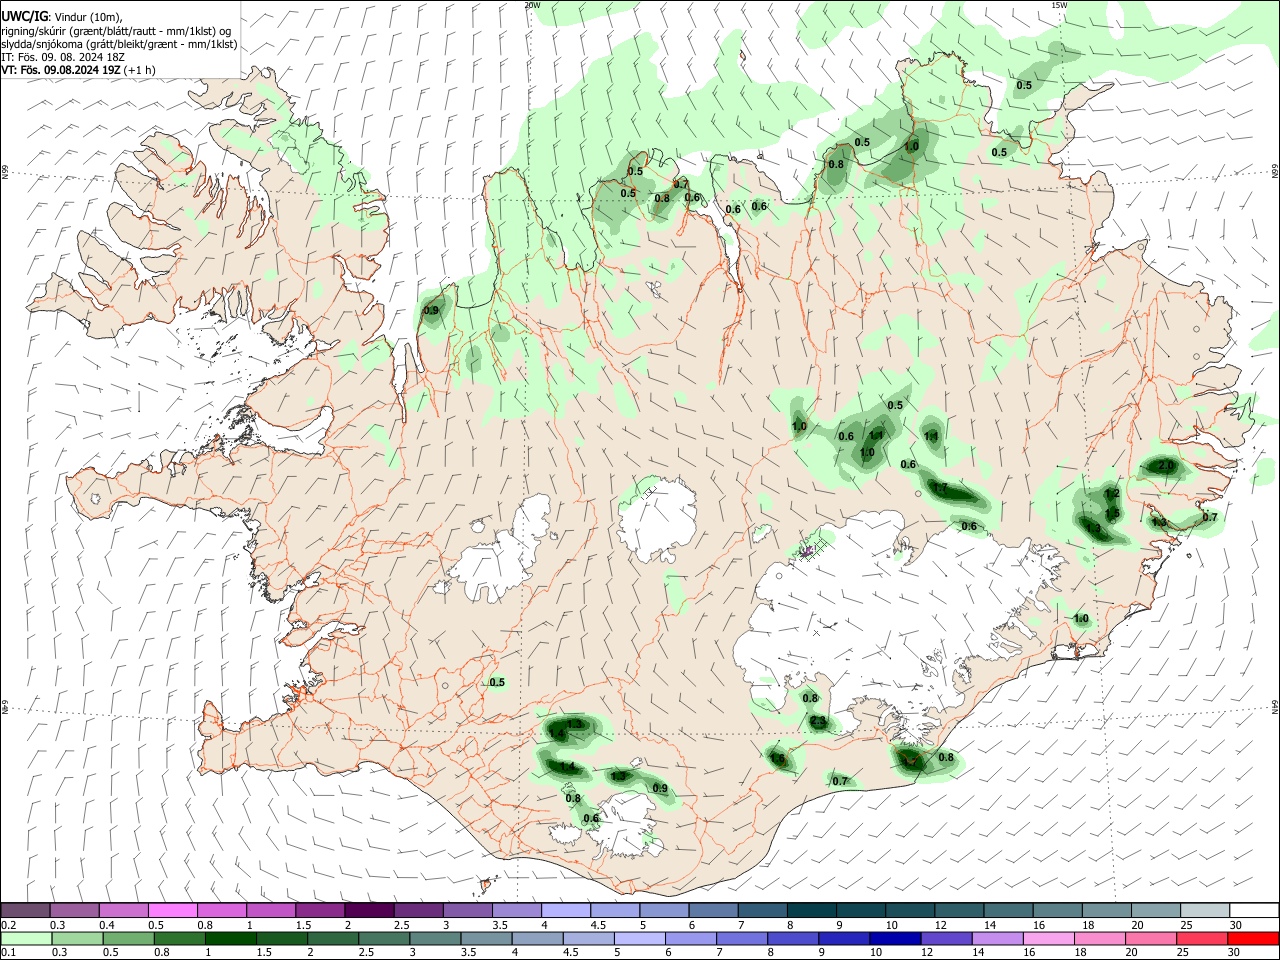Select the 'VT: Fös. 09.08.2024 19Z' valid time
This screenshot has height=960, width=1280.
tap(61, 70)
